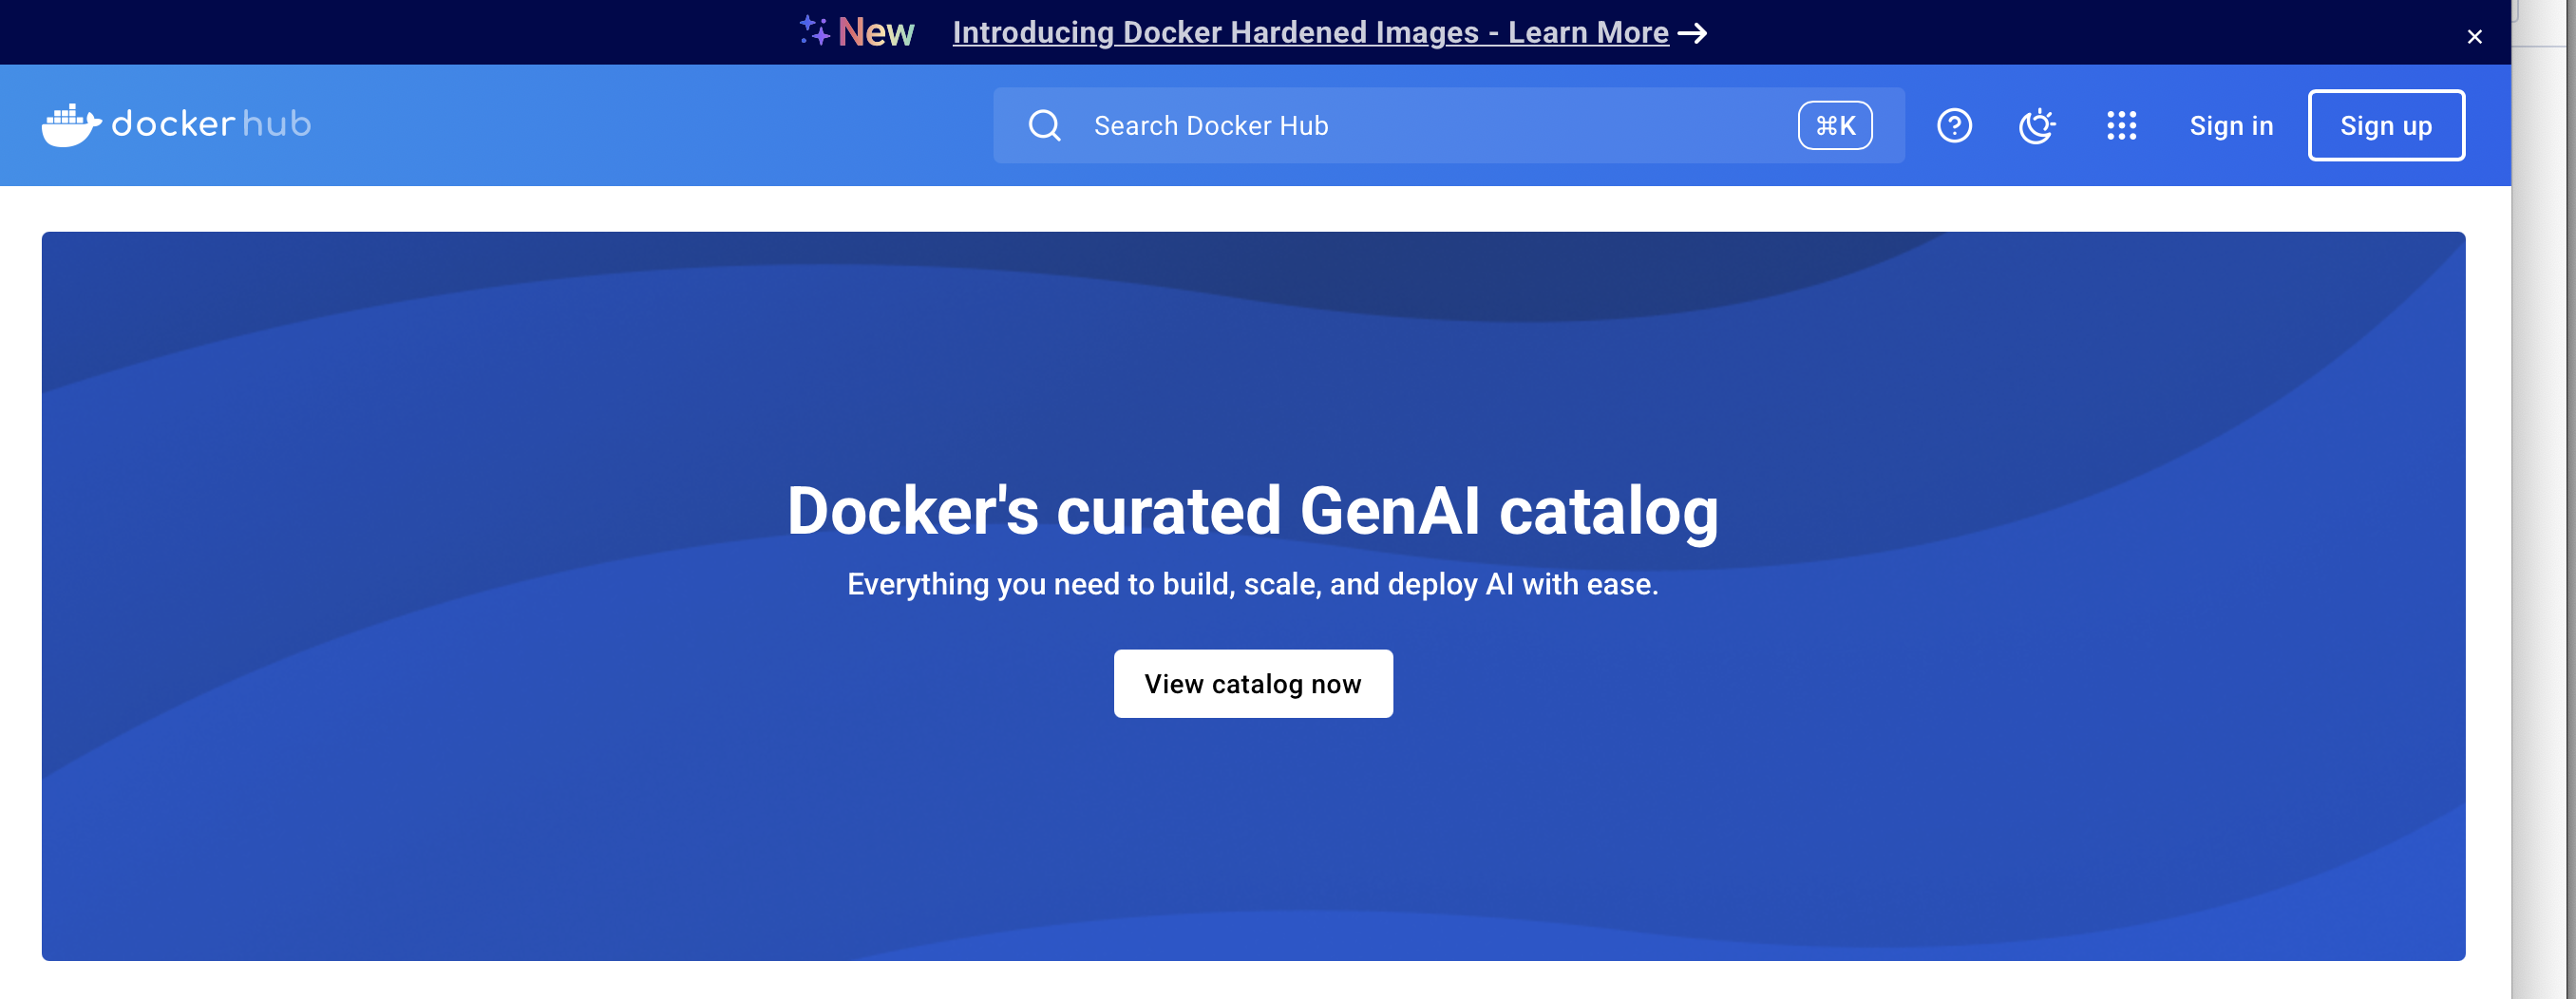Click the sparkle icon beside New
Image resolution: width=2576 pixels, height=999 pixels.
pos(814,31)
